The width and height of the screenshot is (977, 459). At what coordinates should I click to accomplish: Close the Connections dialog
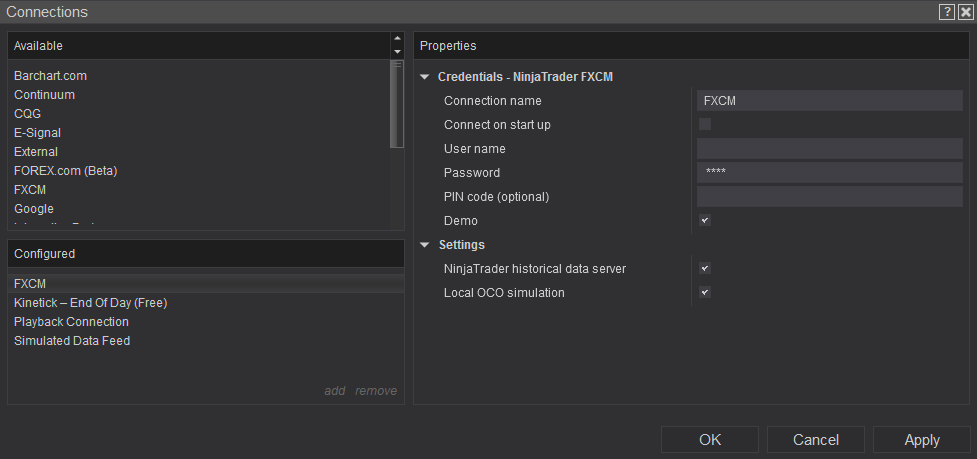[x=965, y=12]
